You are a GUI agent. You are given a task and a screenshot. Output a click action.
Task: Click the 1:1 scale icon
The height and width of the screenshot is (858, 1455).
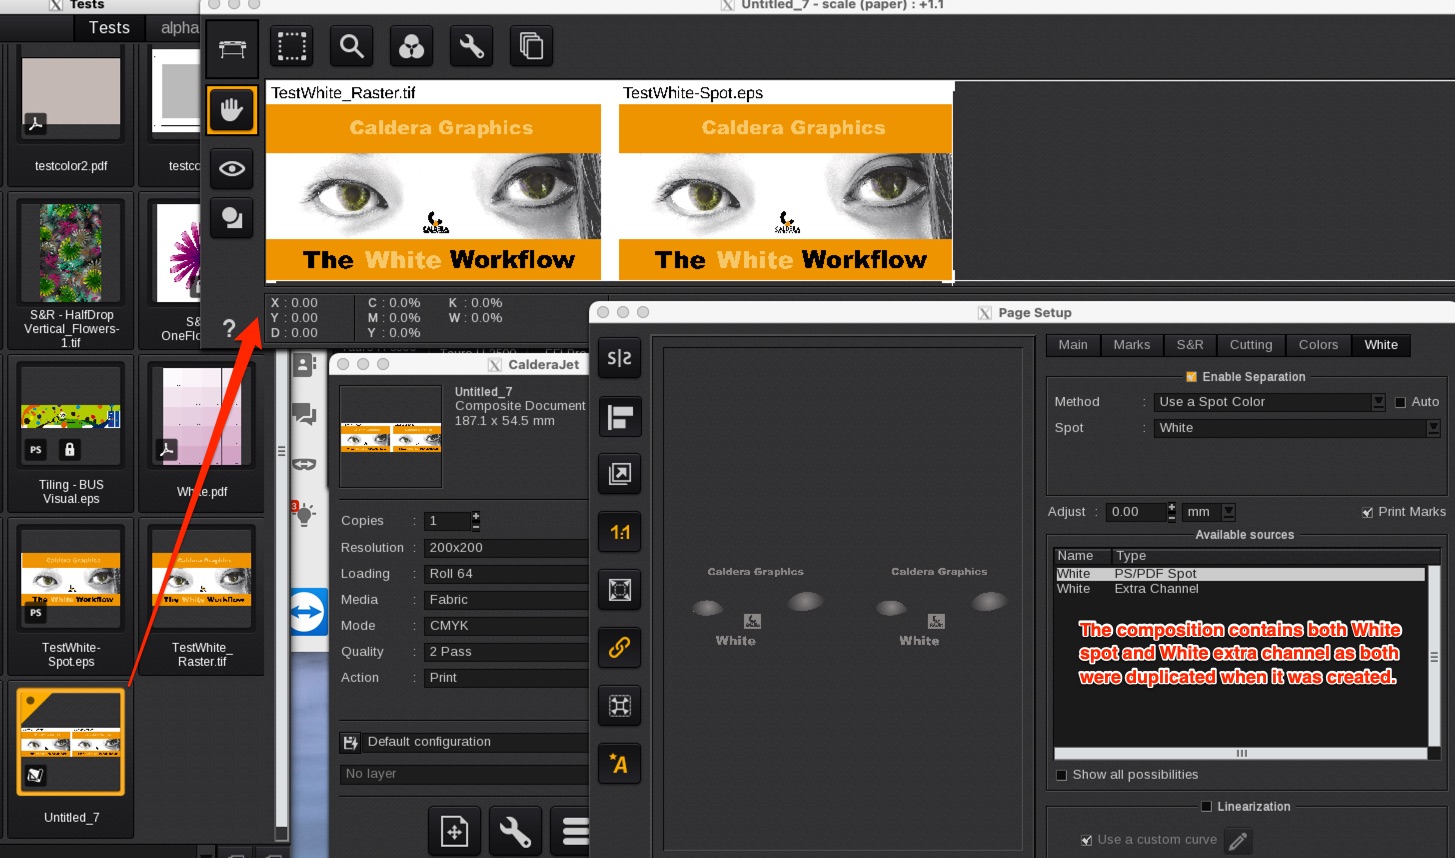tap(619, 532)
